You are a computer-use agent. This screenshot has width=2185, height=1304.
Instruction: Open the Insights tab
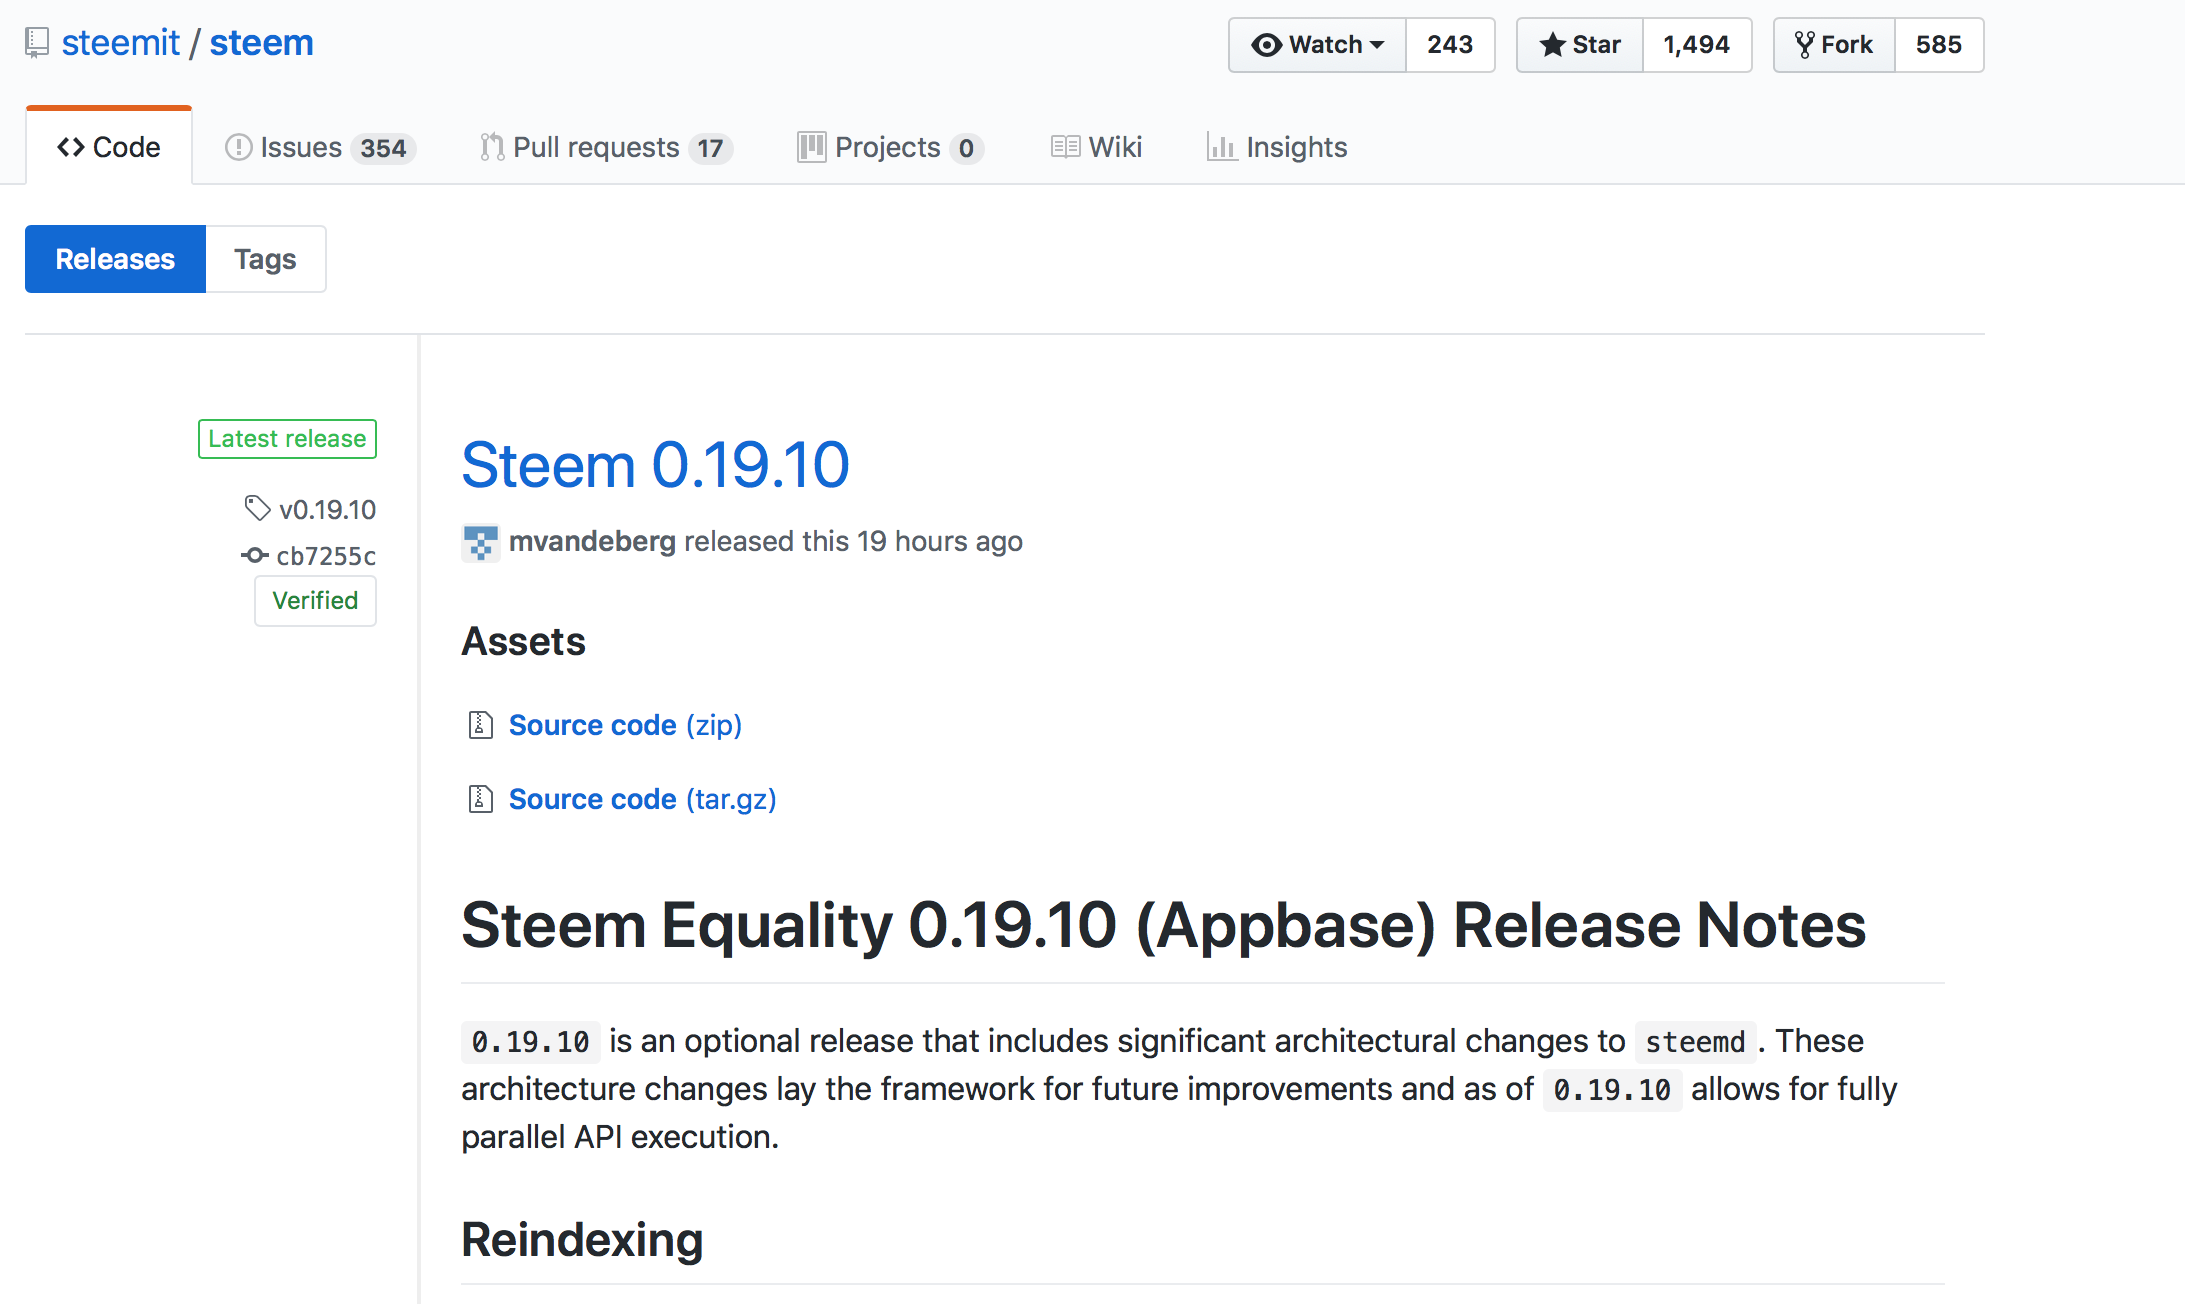pyautogui.click(x=1277, y=147)
